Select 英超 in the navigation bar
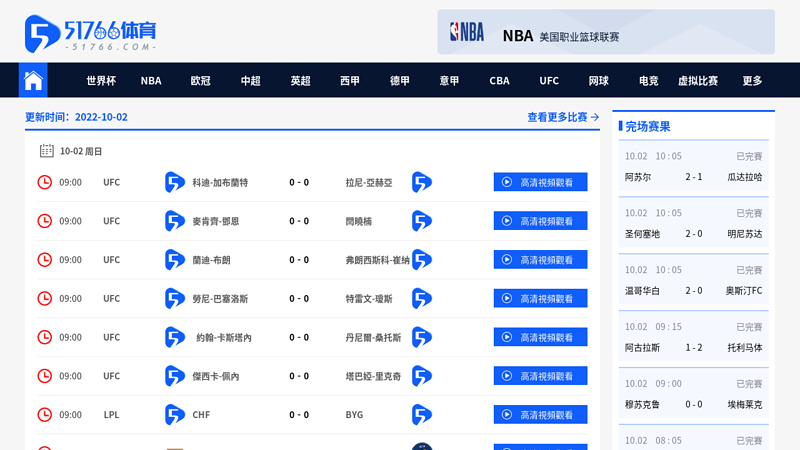Image resolution: width=800 pixels, height=450 pixels. 301,81
